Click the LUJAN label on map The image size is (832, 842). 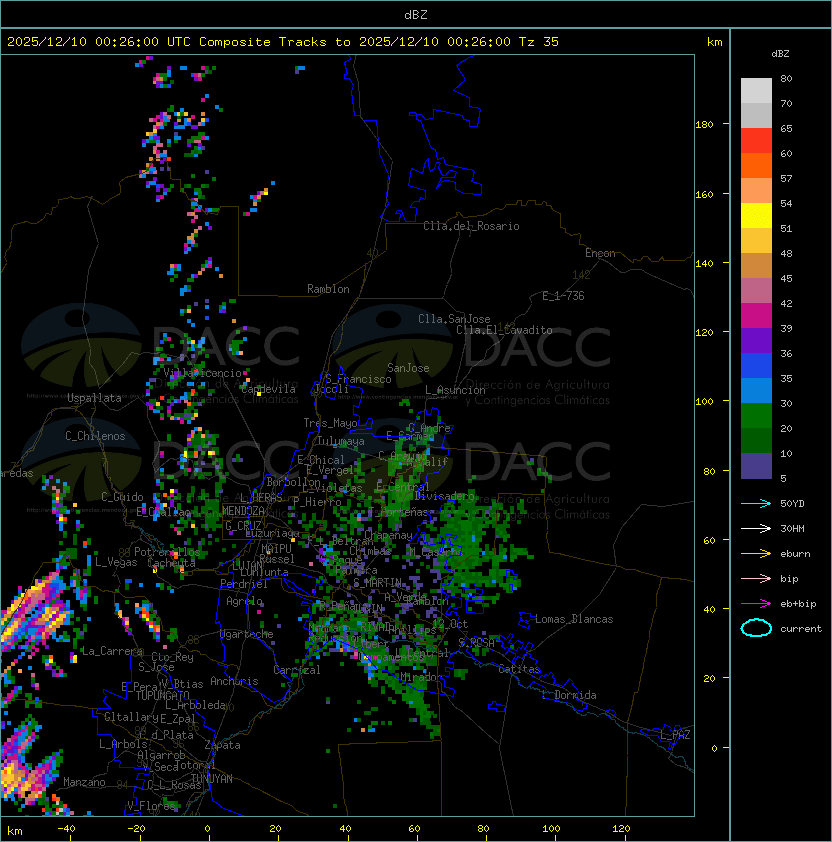click(x=248, y=566)
